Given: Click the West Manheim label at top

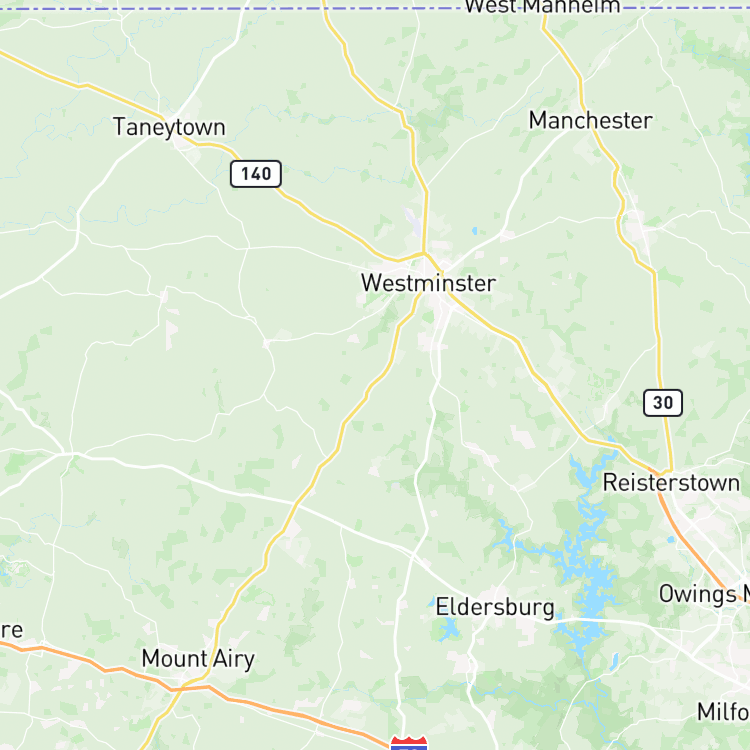Looking at the screenshot, I should (x=542, y=7).
